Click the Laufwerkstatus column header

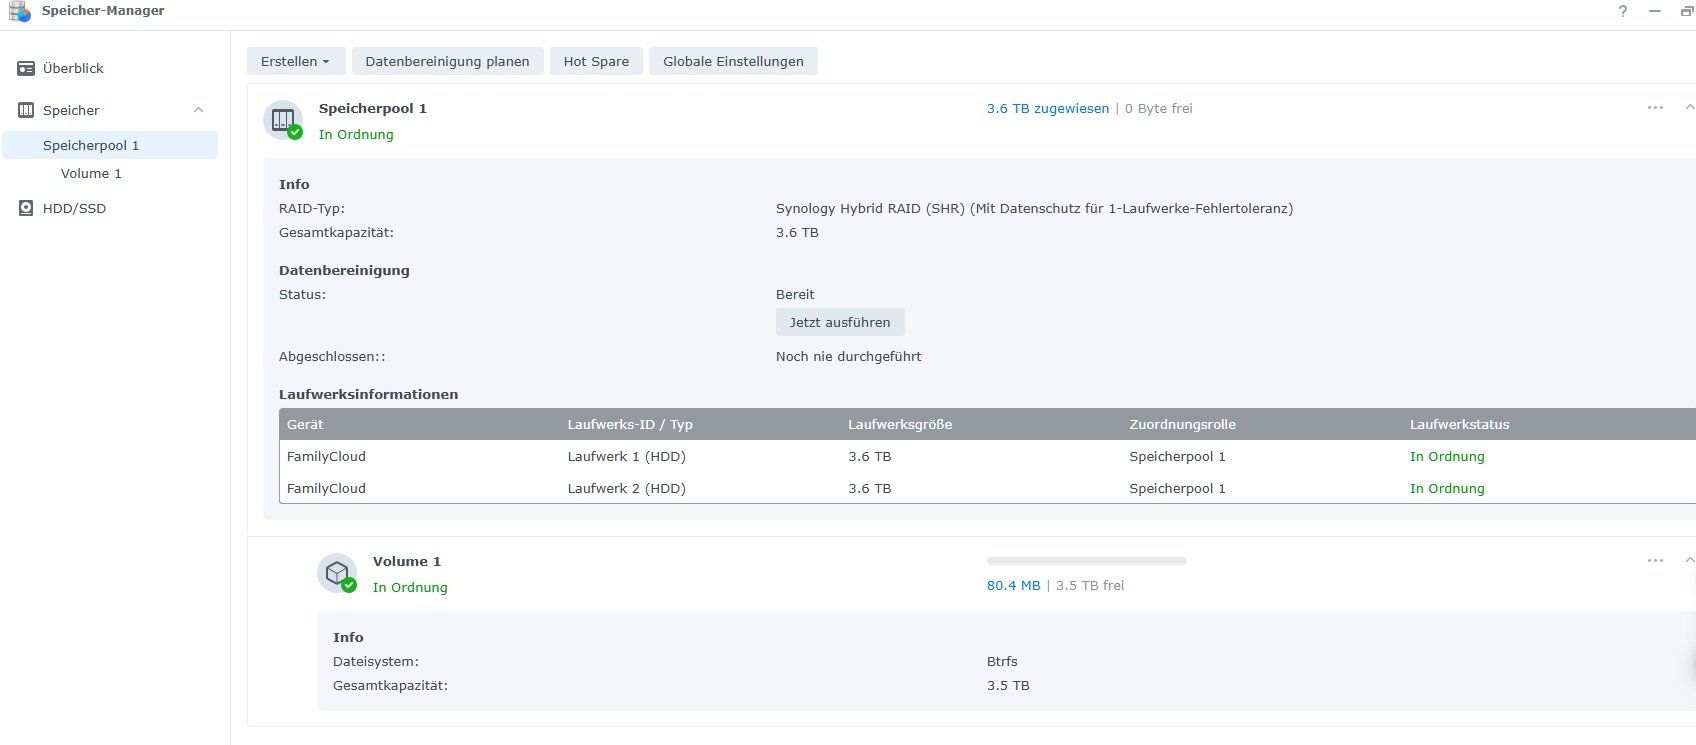coord(1459,424)
